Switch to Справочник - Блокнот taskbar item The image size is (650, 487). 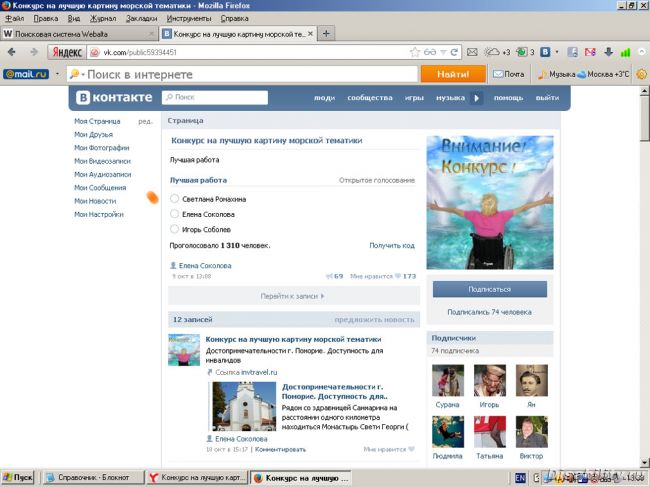pyautogui.click(x=94, y=477)
